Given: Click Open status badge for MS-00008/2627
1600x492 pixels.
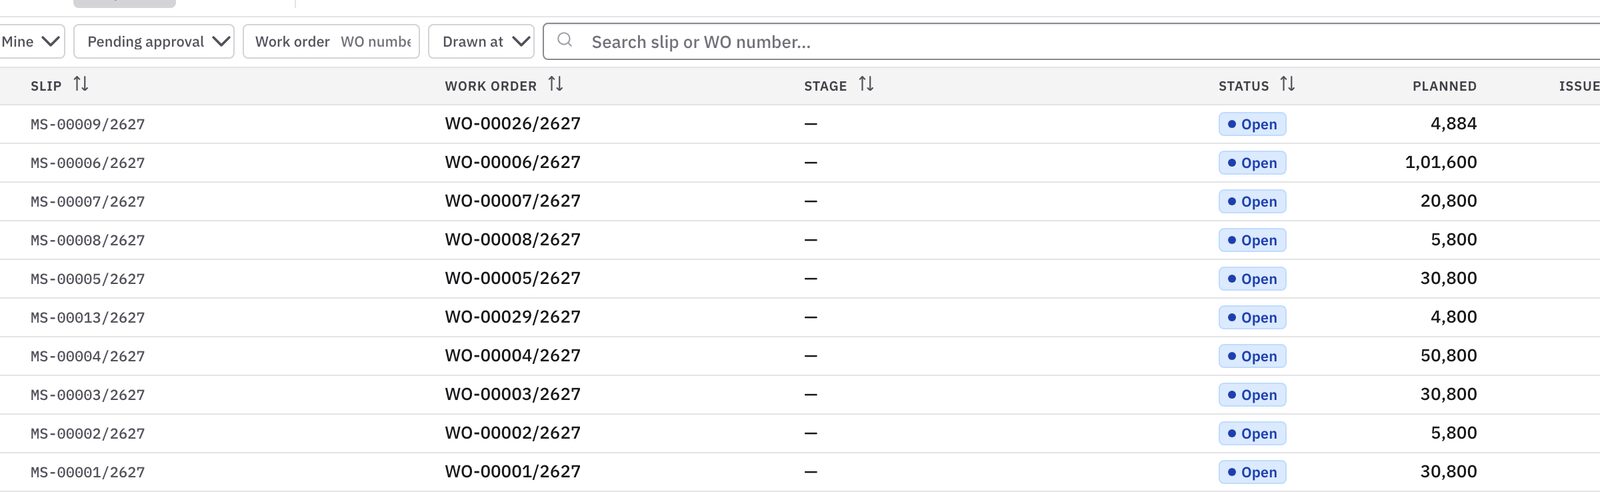Looking at the screenshot, I should click(x=1252, y=240).
